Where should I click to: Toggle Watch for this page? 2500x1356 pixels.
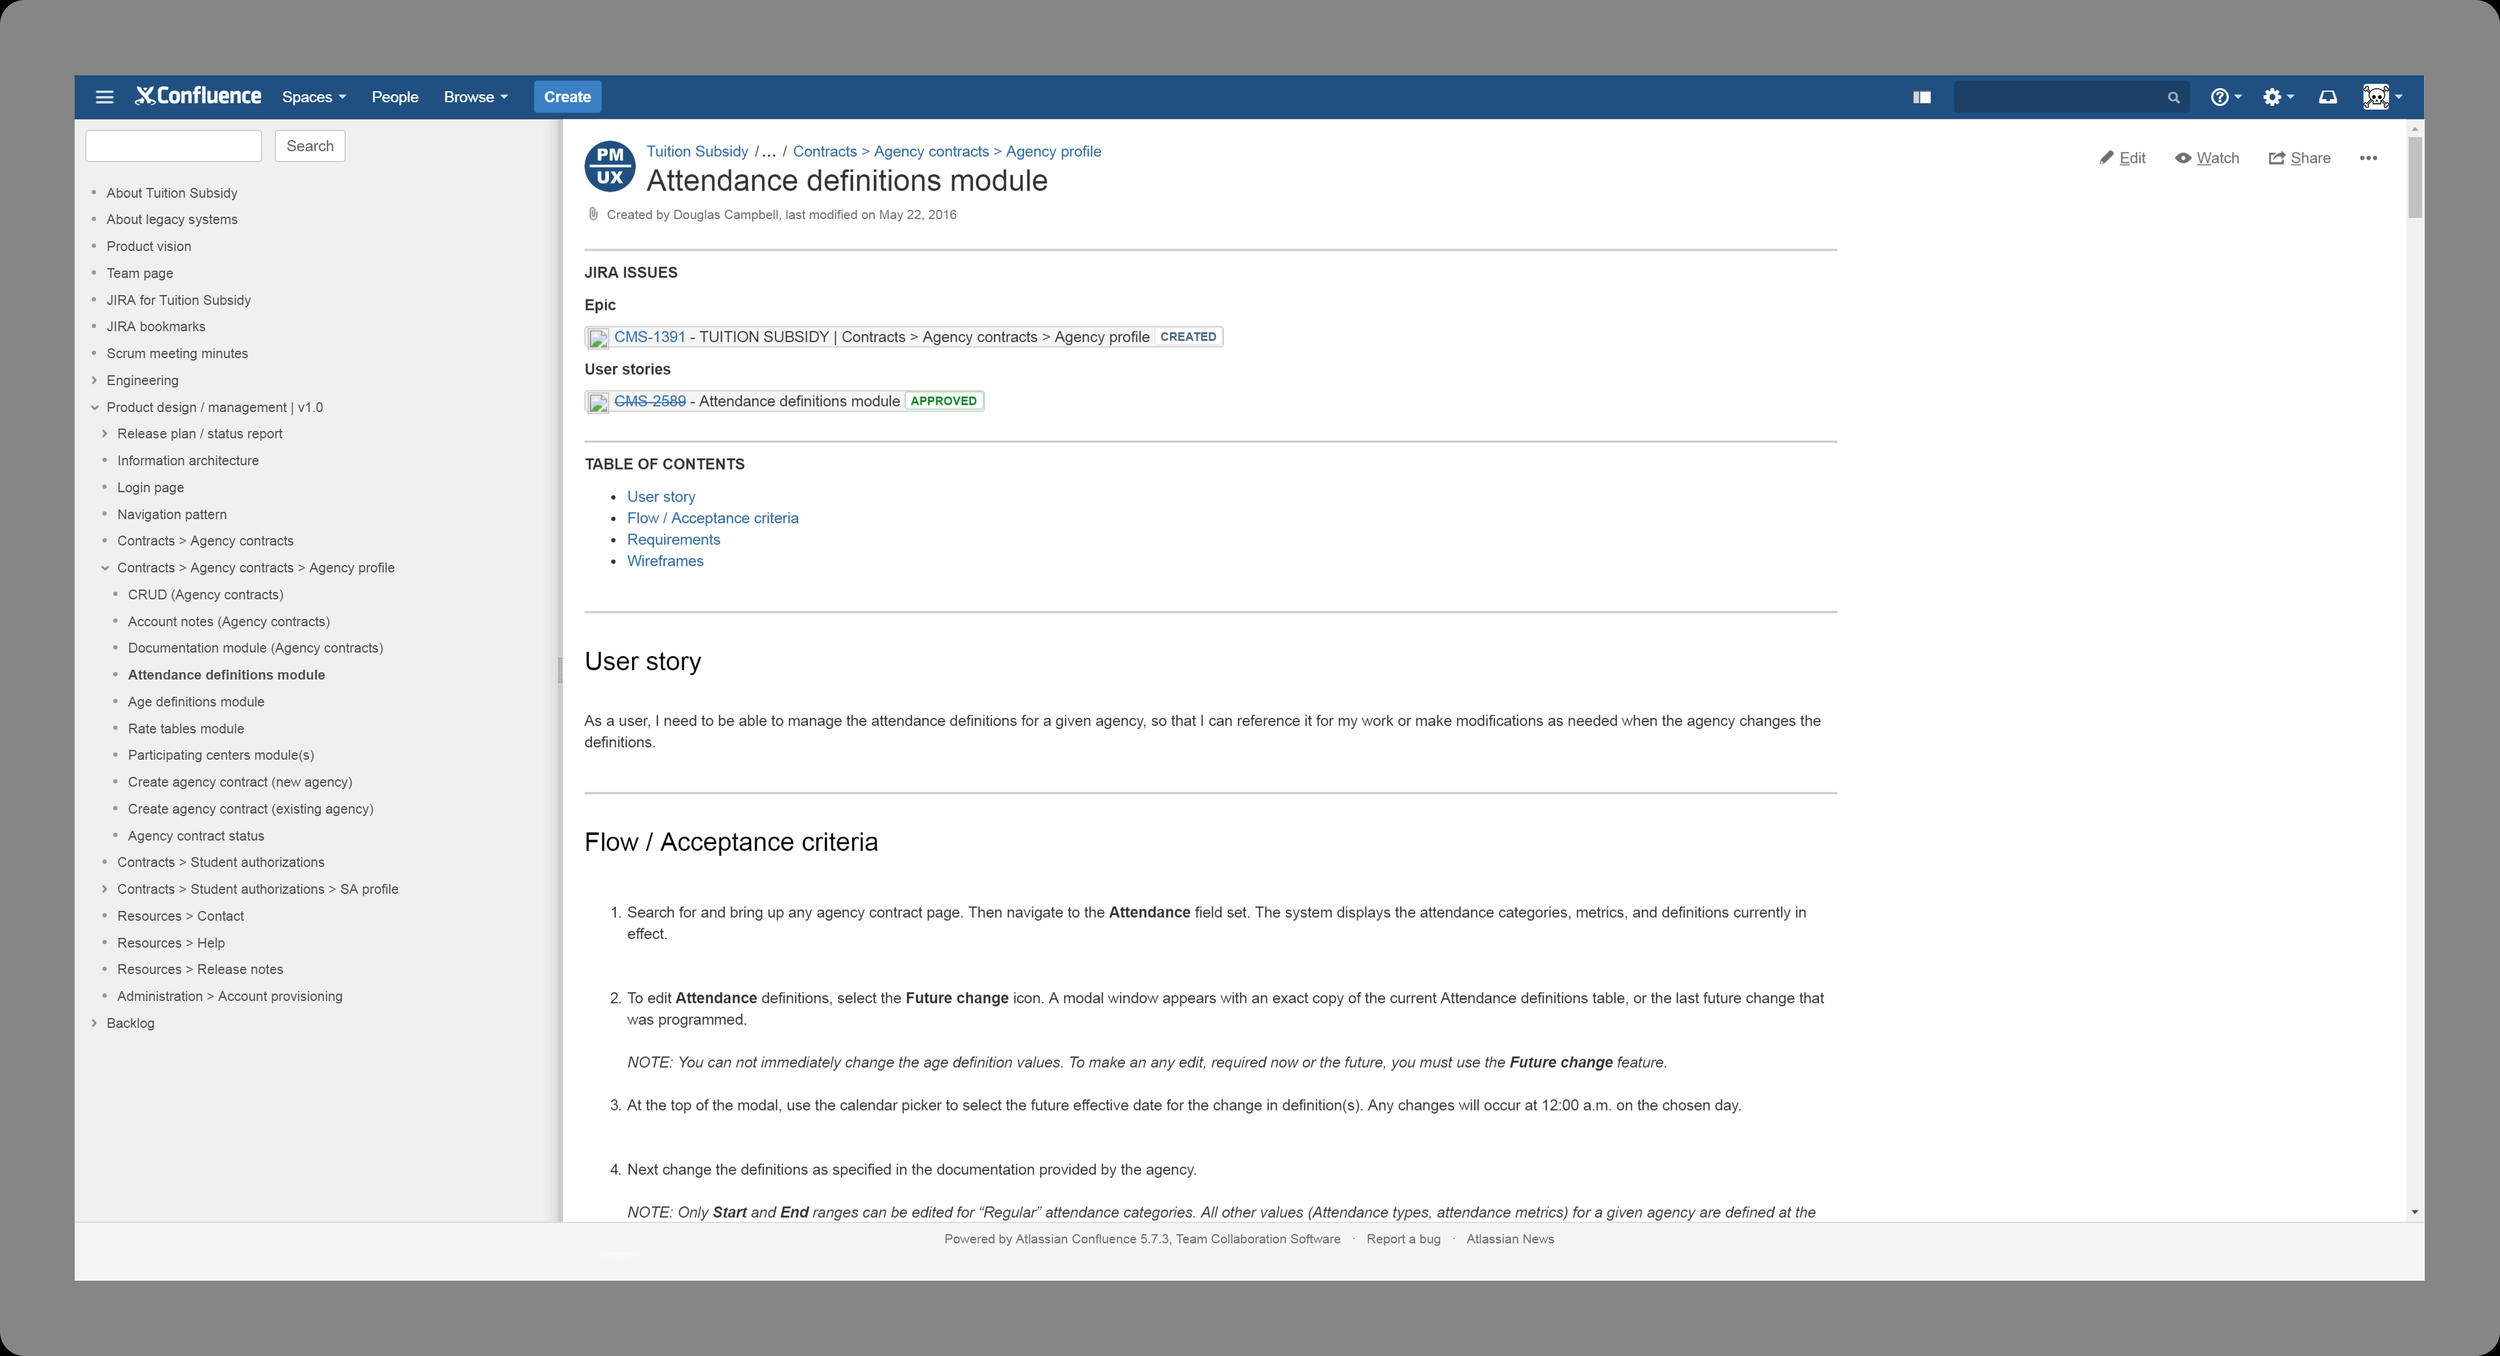point(2207,158)
